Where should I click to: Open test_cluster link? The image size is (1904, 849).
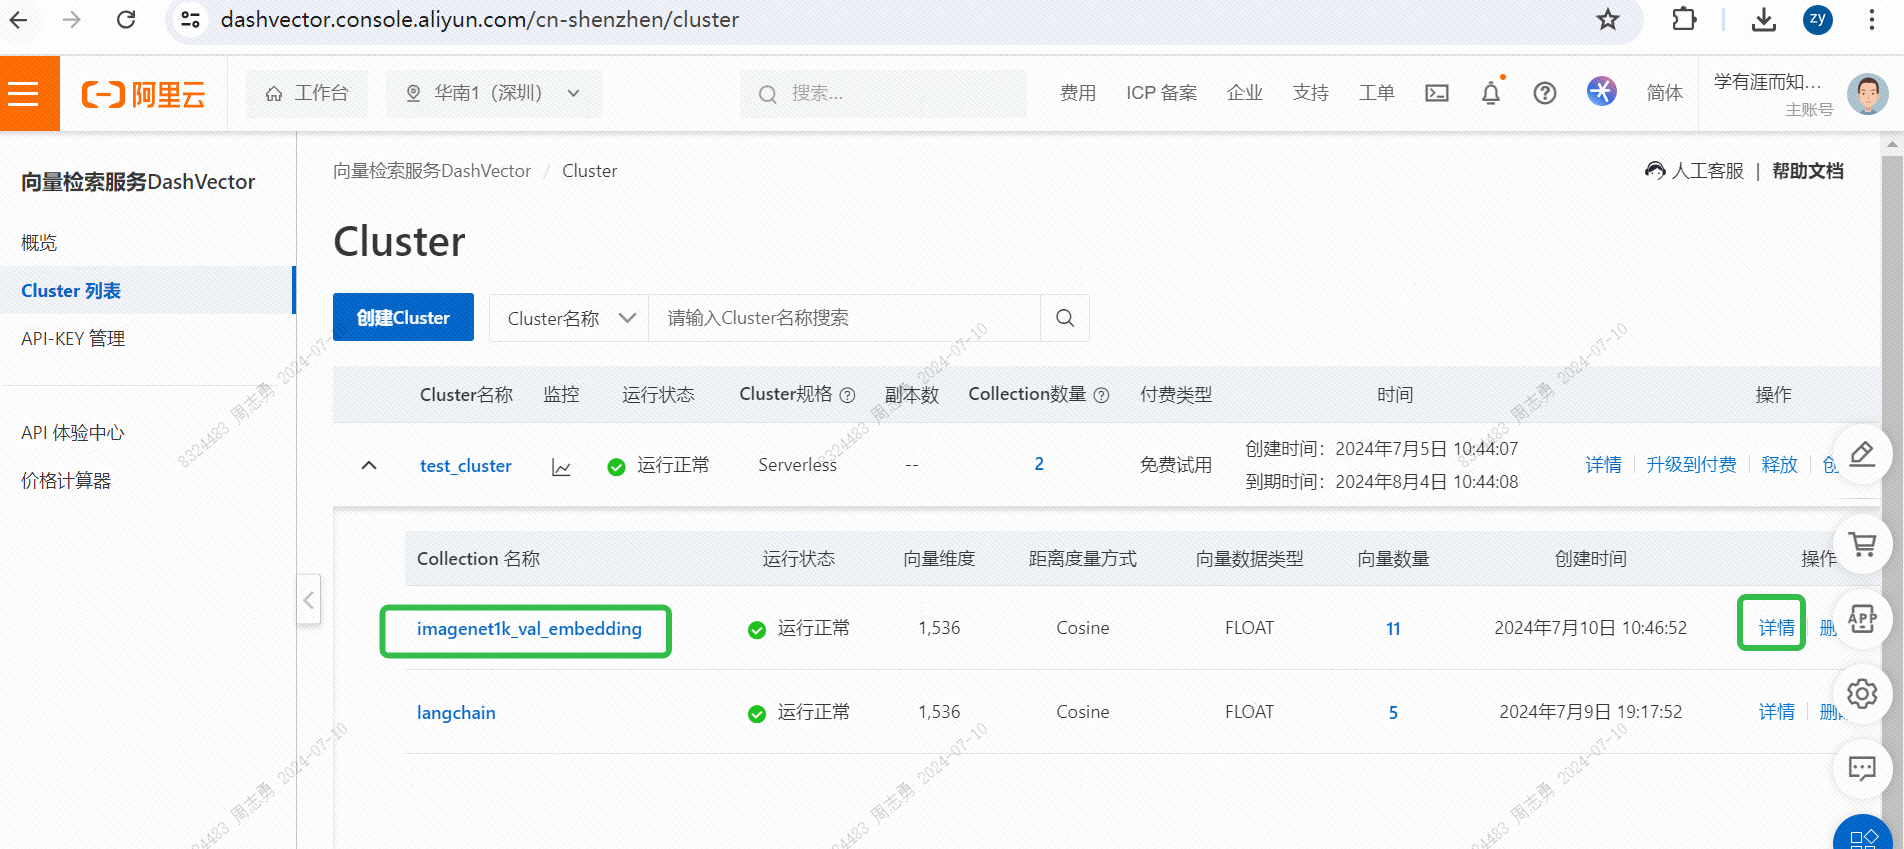(466, 466)
